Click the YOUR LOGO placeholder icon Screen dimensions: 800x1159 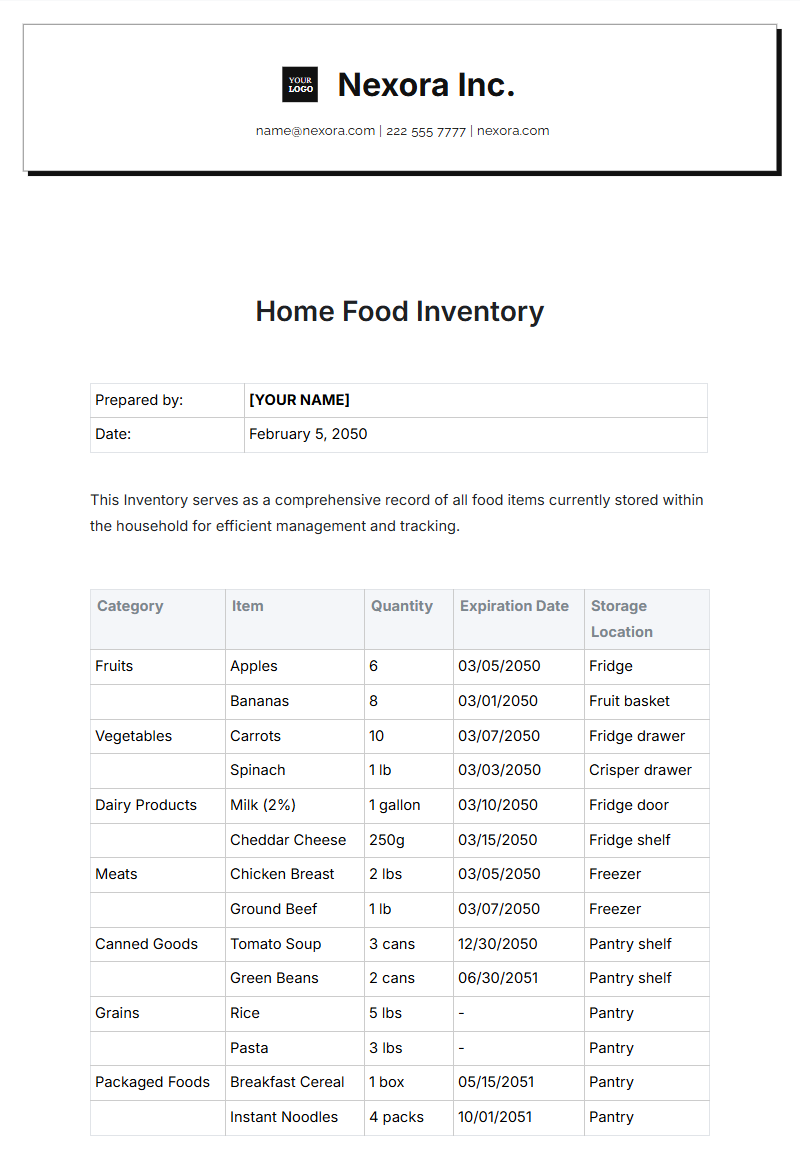[300, 85]
